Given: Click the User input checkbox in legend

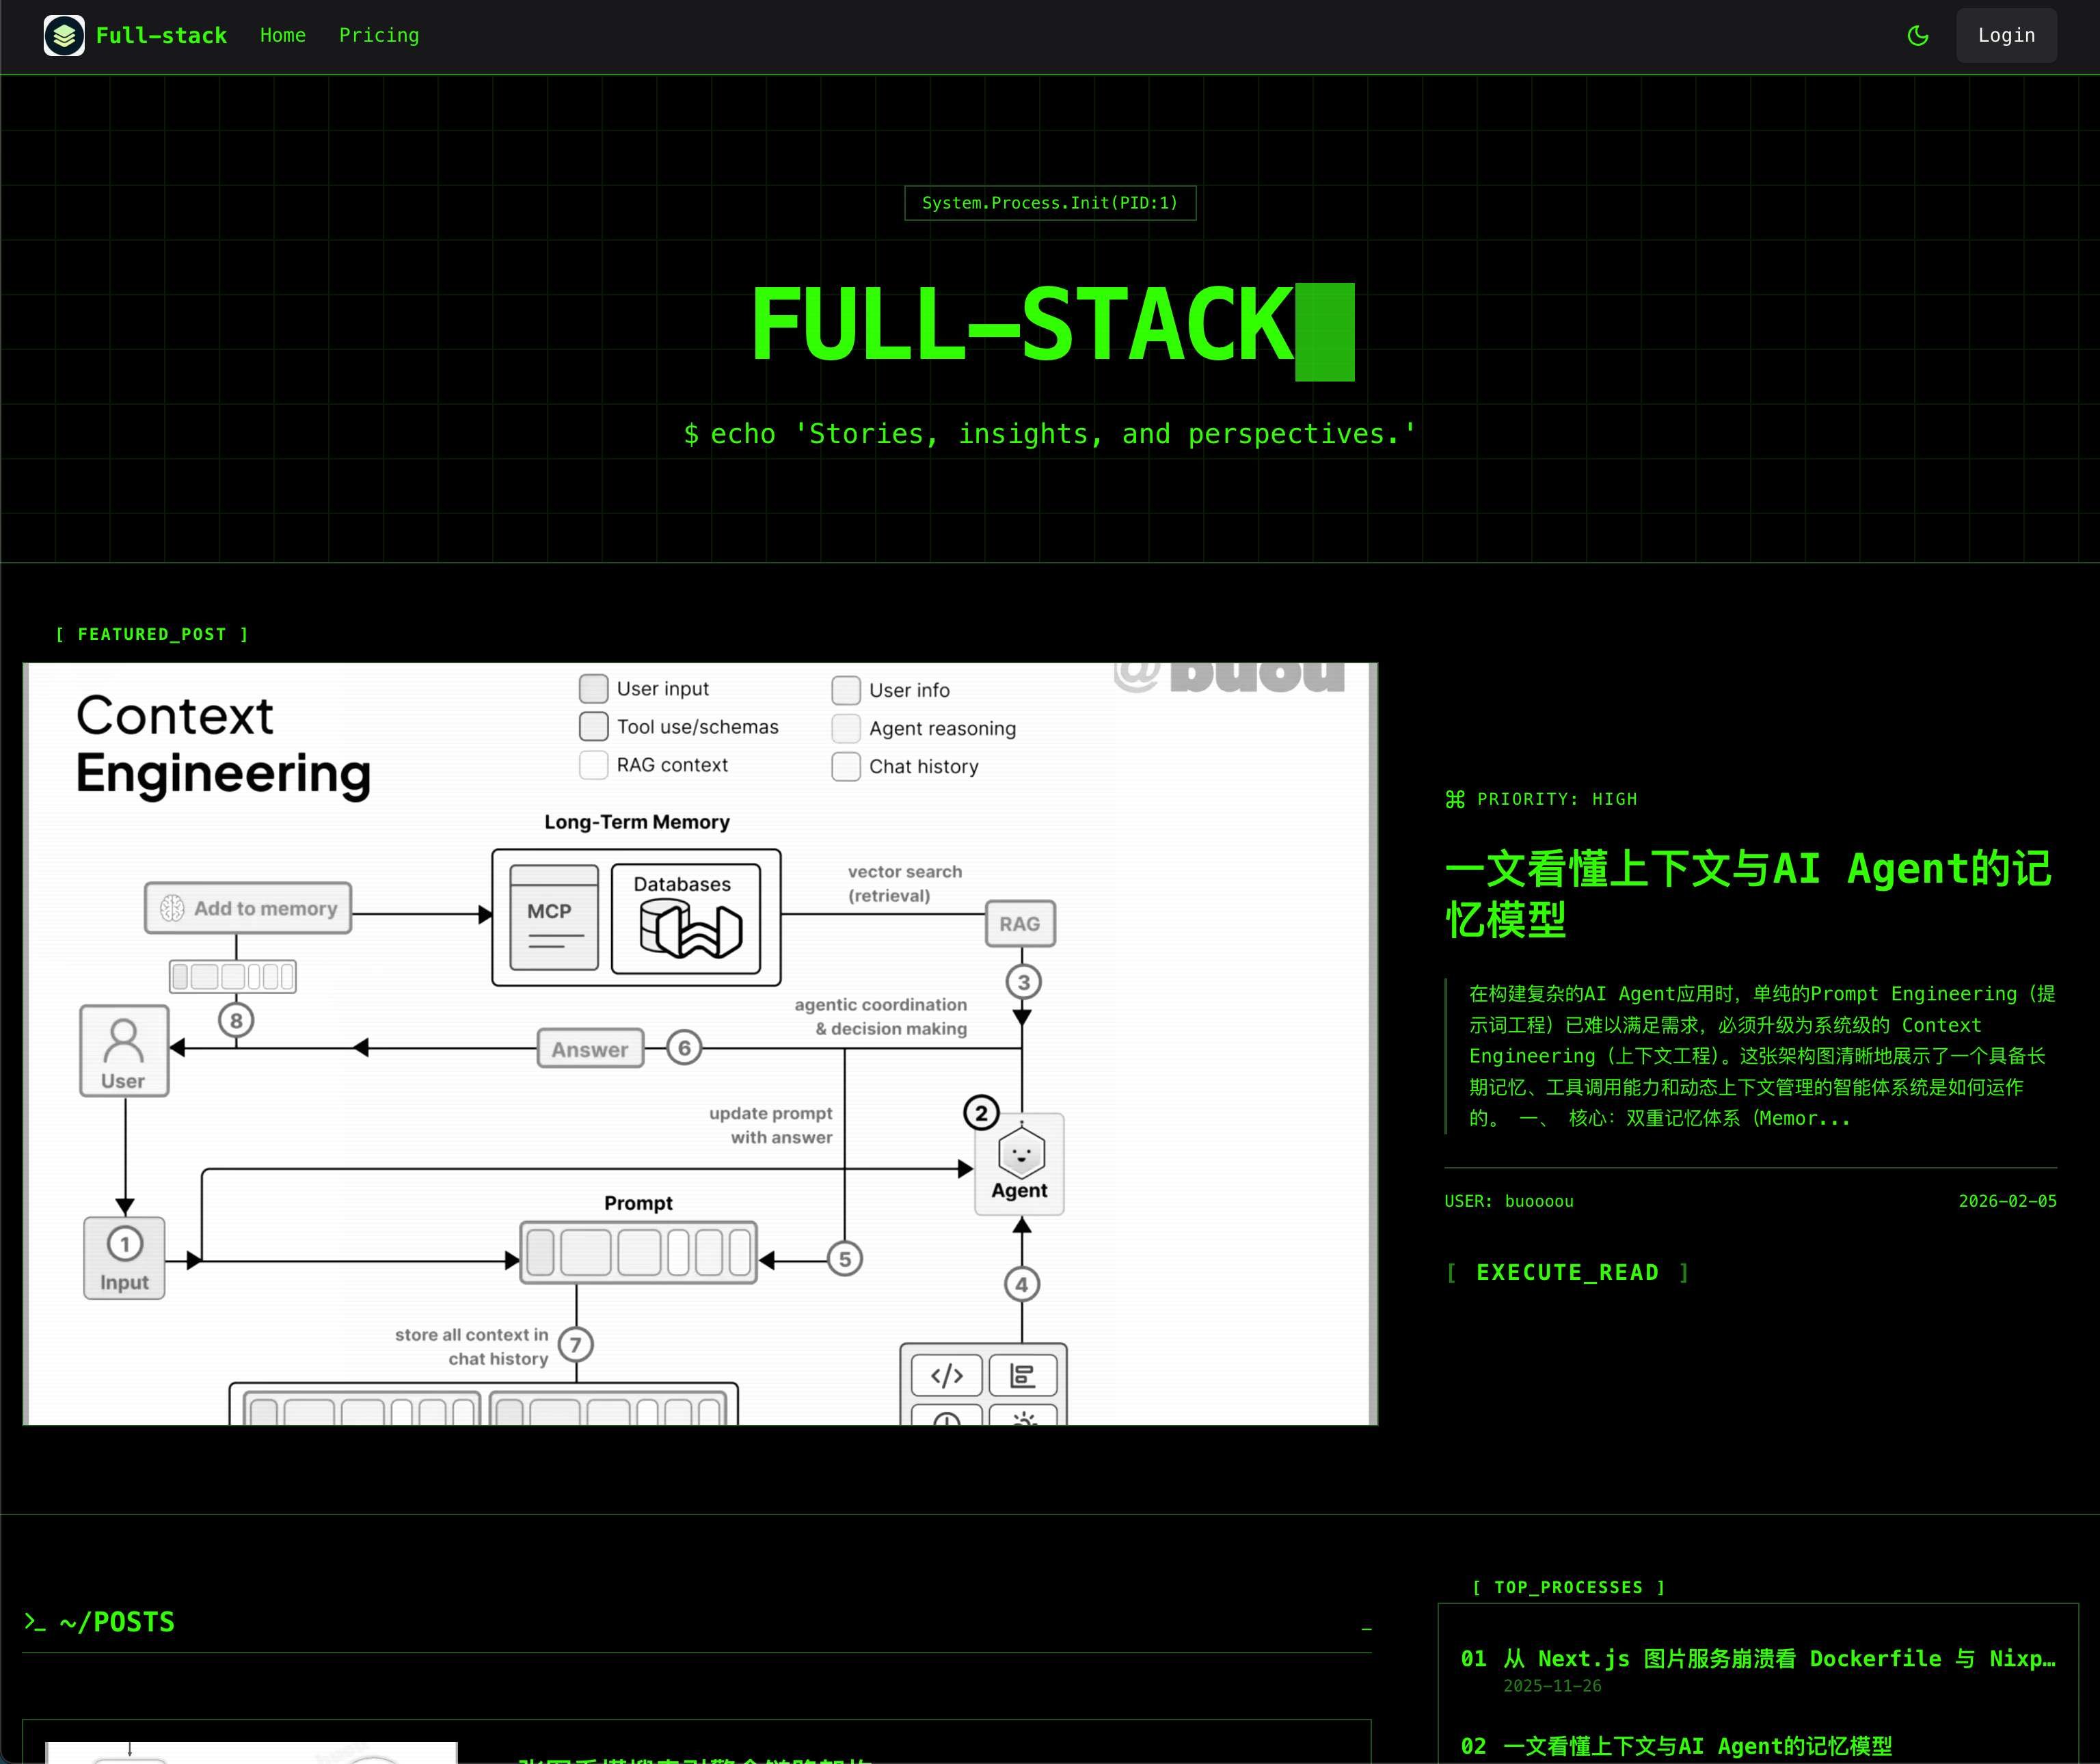Looking at the screenshot, I should click(x=593, y=688).
